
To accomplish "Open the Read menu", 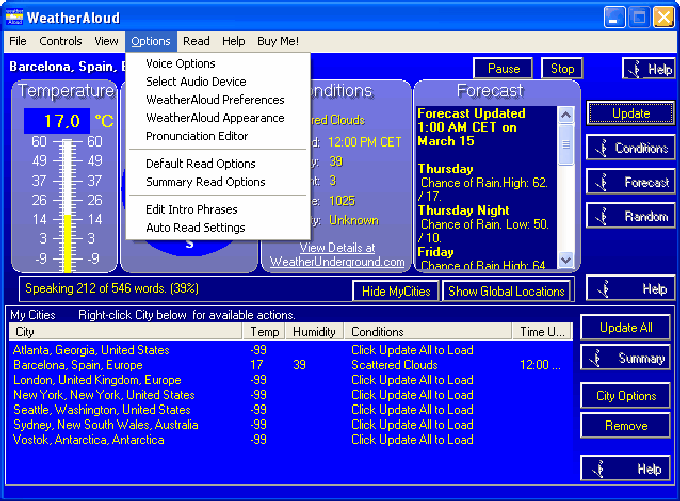I will click(x=196, y=41).
